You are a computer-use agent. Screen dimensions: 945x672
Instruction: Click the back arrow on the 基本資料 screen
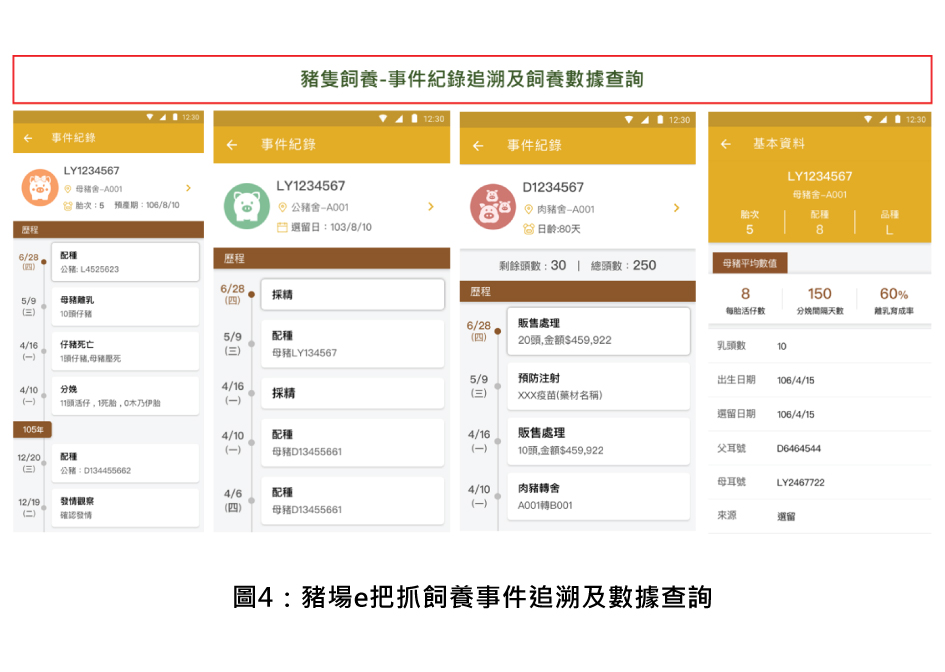(725, 143)
